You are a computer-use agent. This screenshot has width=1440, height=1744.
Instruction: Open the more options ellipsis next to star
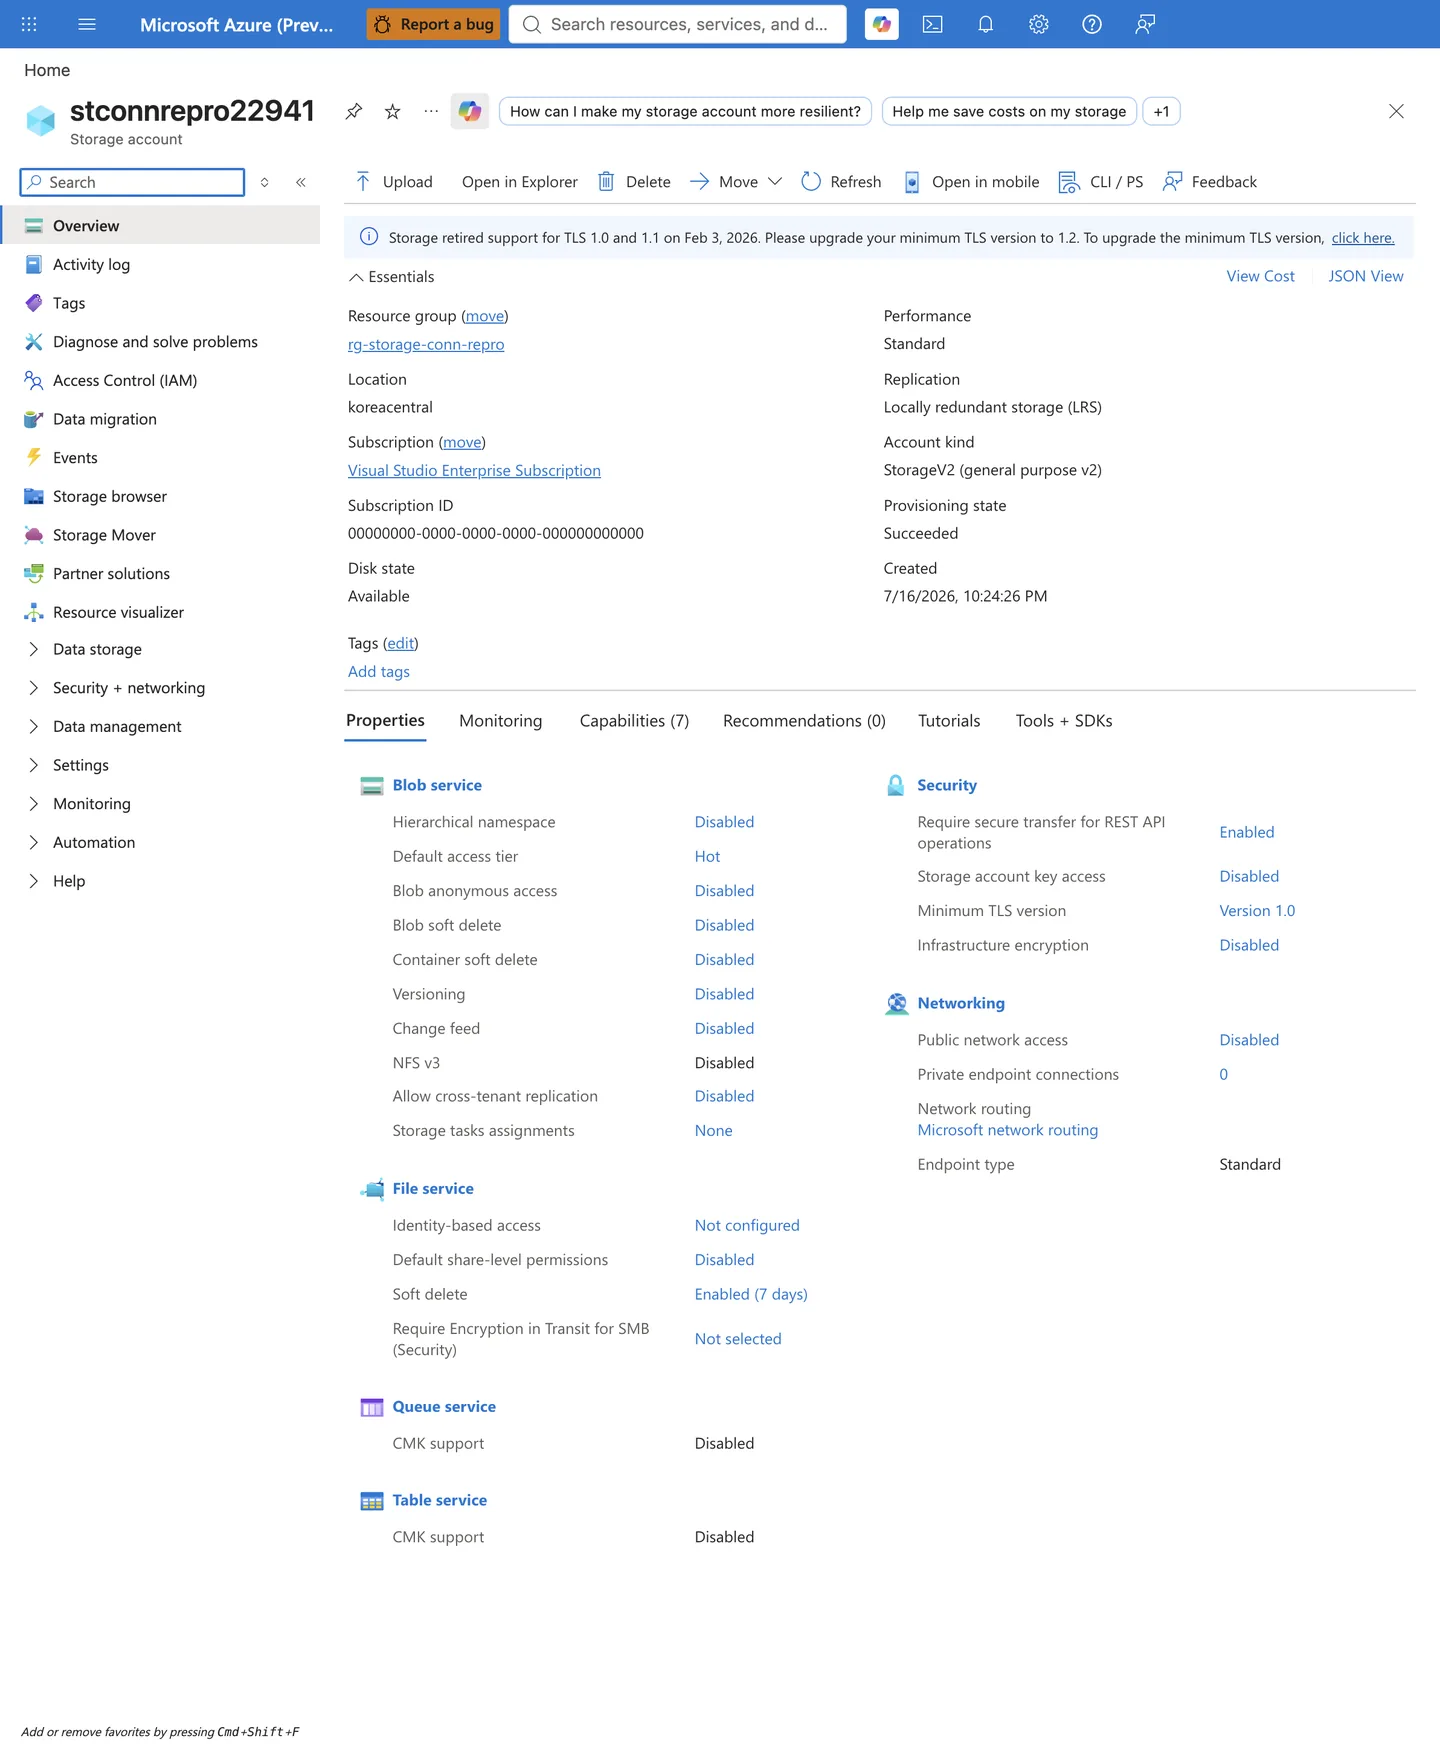coord(430,111)
